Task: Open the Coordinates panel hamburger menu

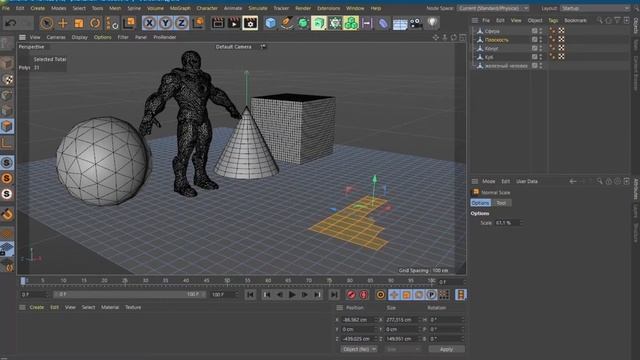Action: tap(340, 307)
